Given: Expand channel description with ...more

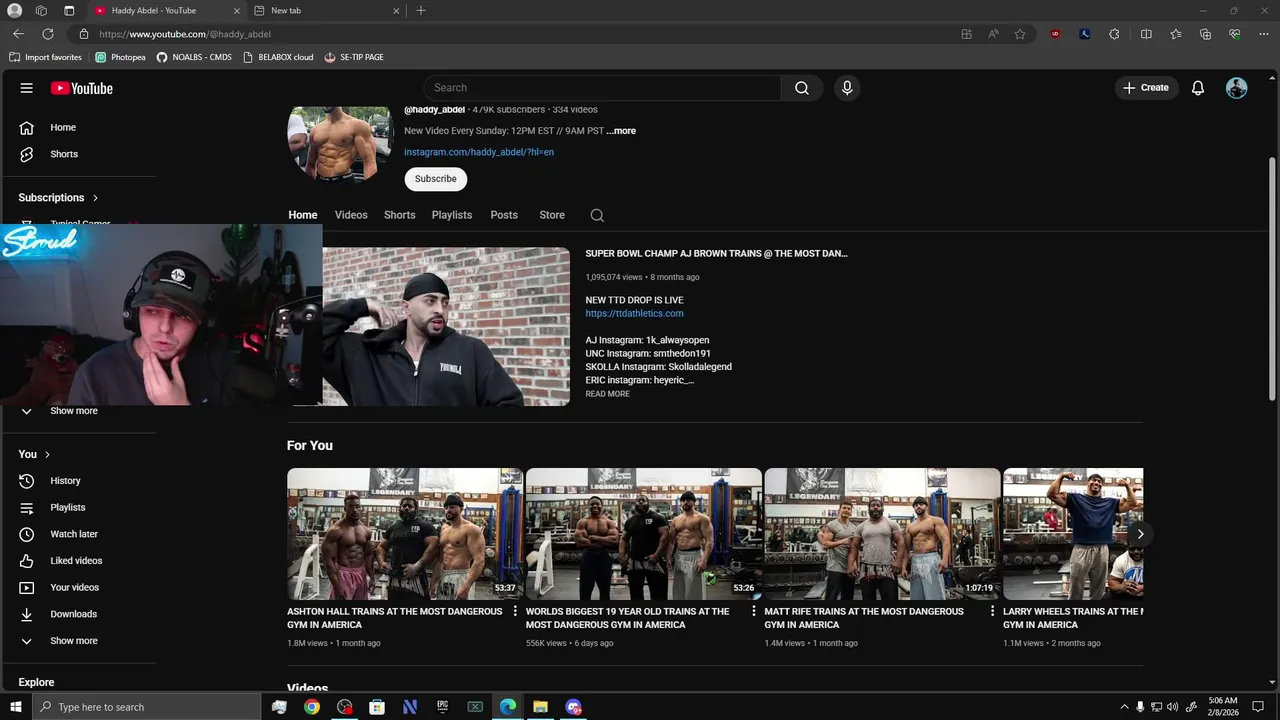Looking at the screenshot, I should (x=621, y=131).
